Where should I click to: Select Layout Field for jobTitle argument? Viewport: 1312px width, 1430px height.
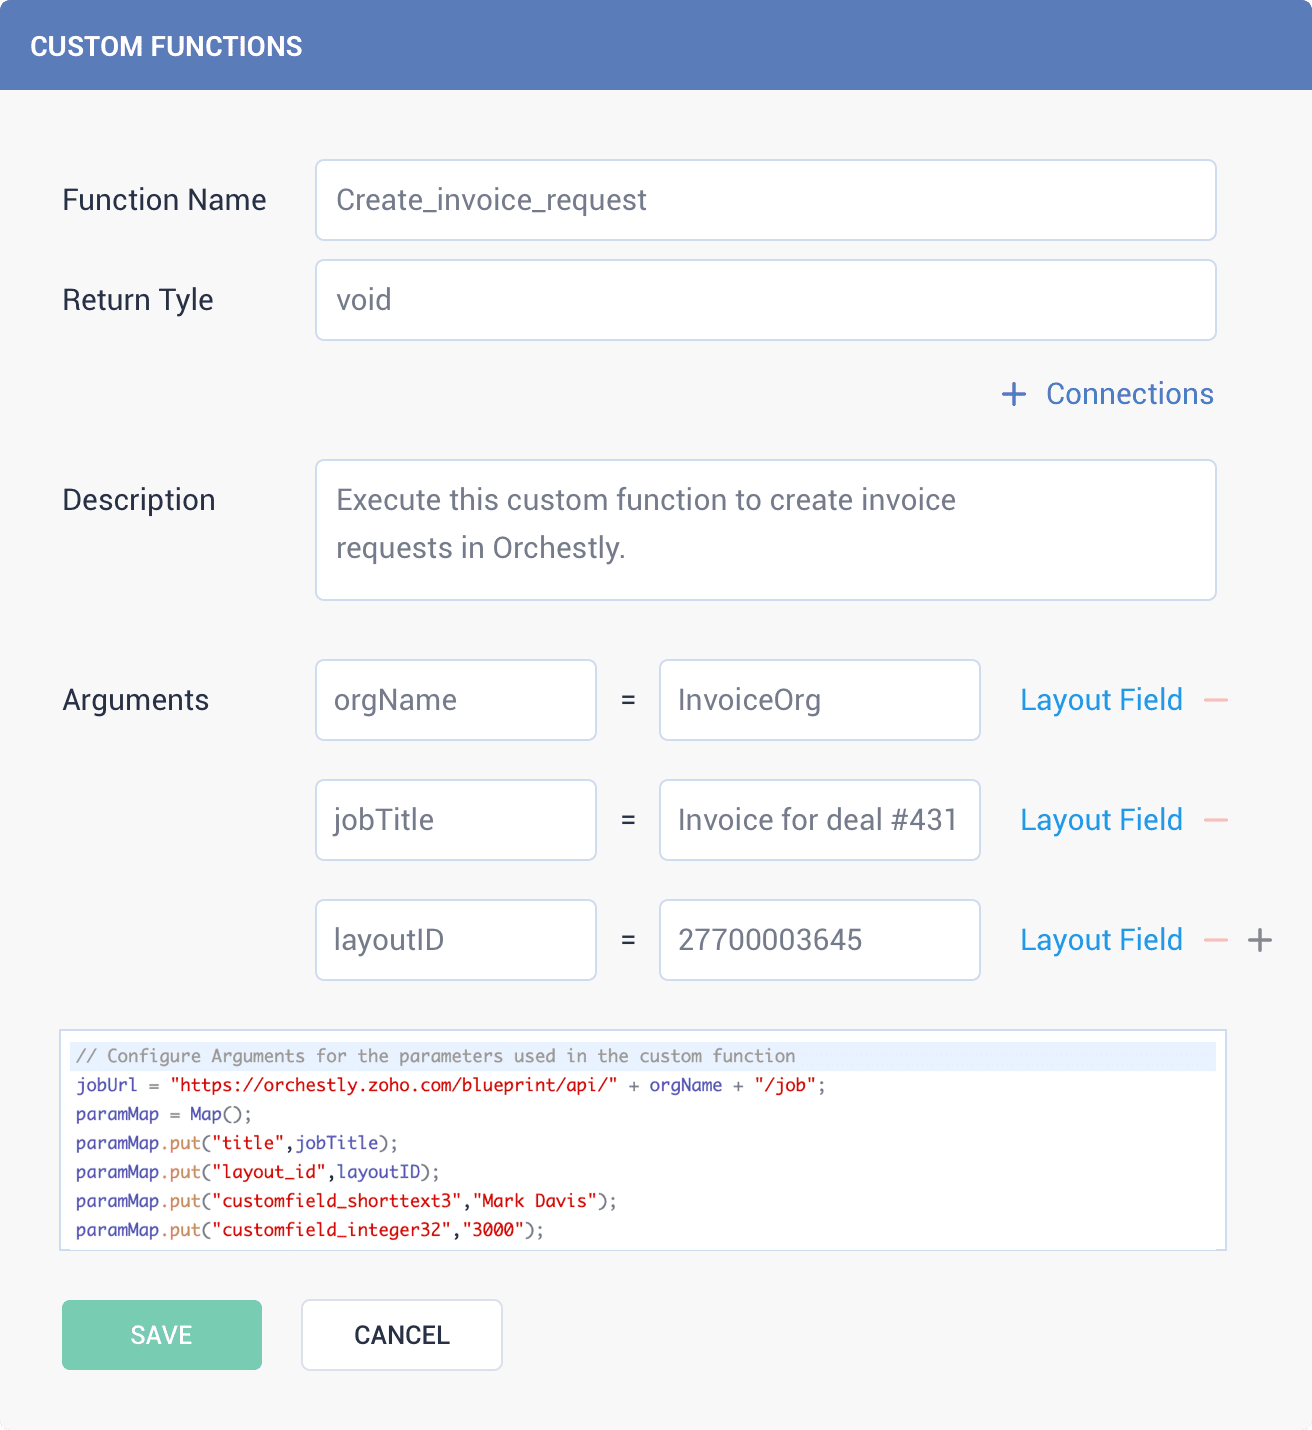pos(1101,820)
